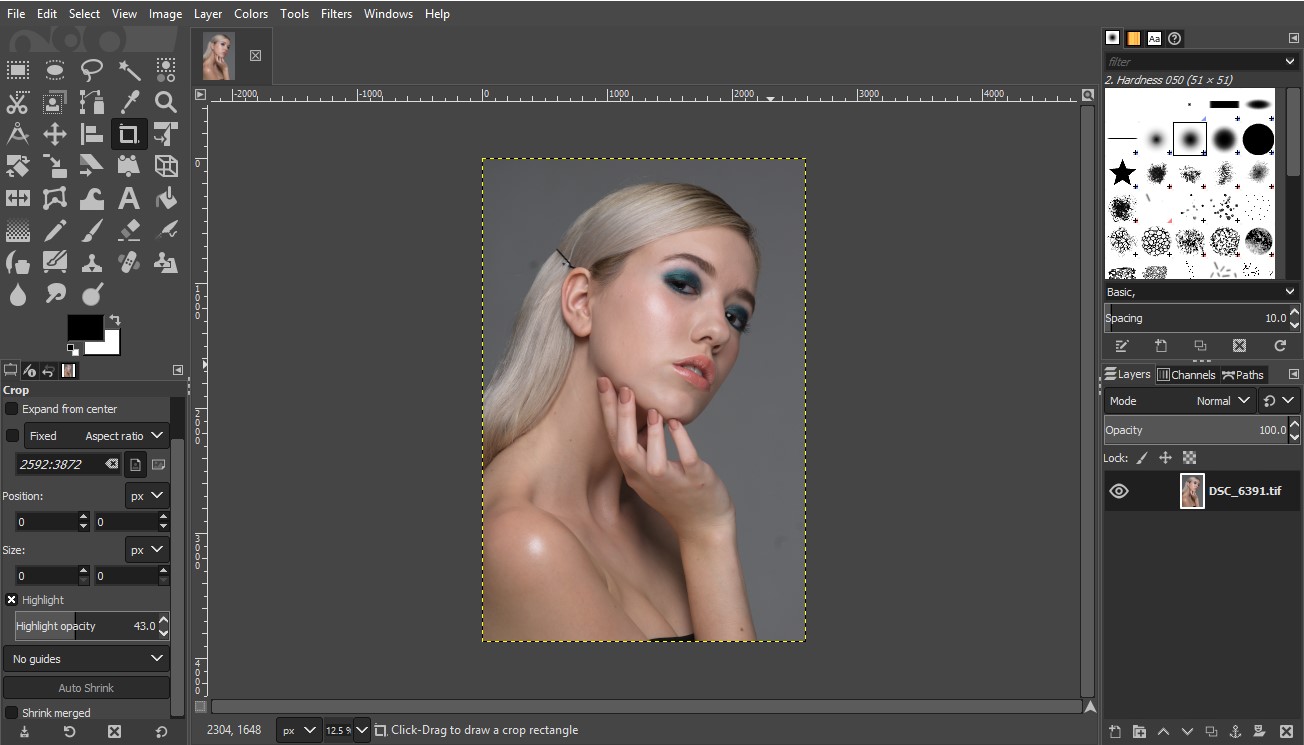Enable the Expand from center option
The width and height of the screenshot is (1304, 745).
[x=11, y=409]
